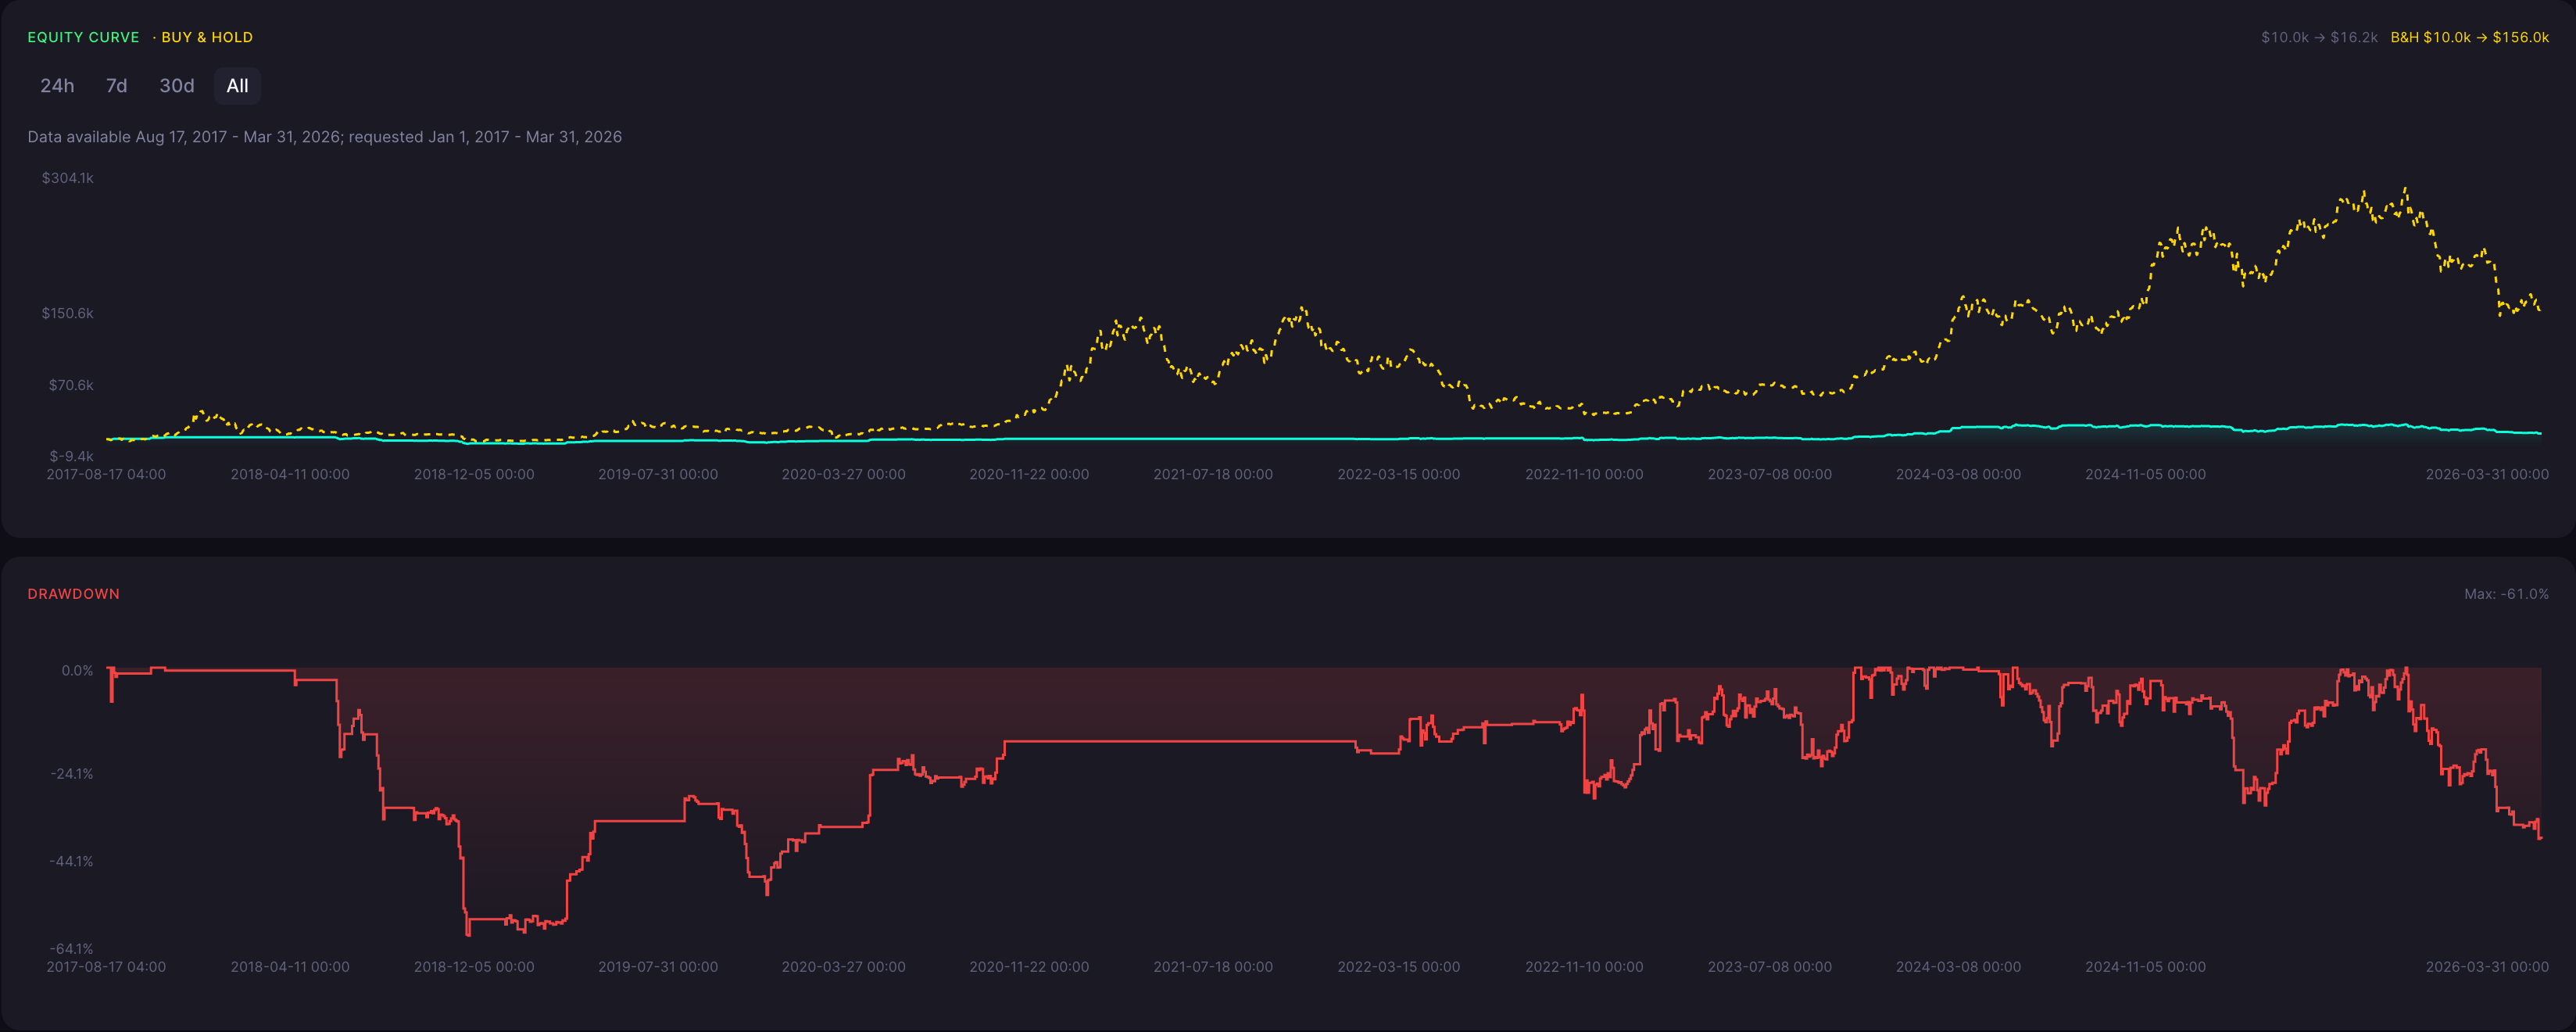Click equity chart 2024-11-05 00:00 date label
Viewport: 2576px width, 1032px height.
[2145, 474]
